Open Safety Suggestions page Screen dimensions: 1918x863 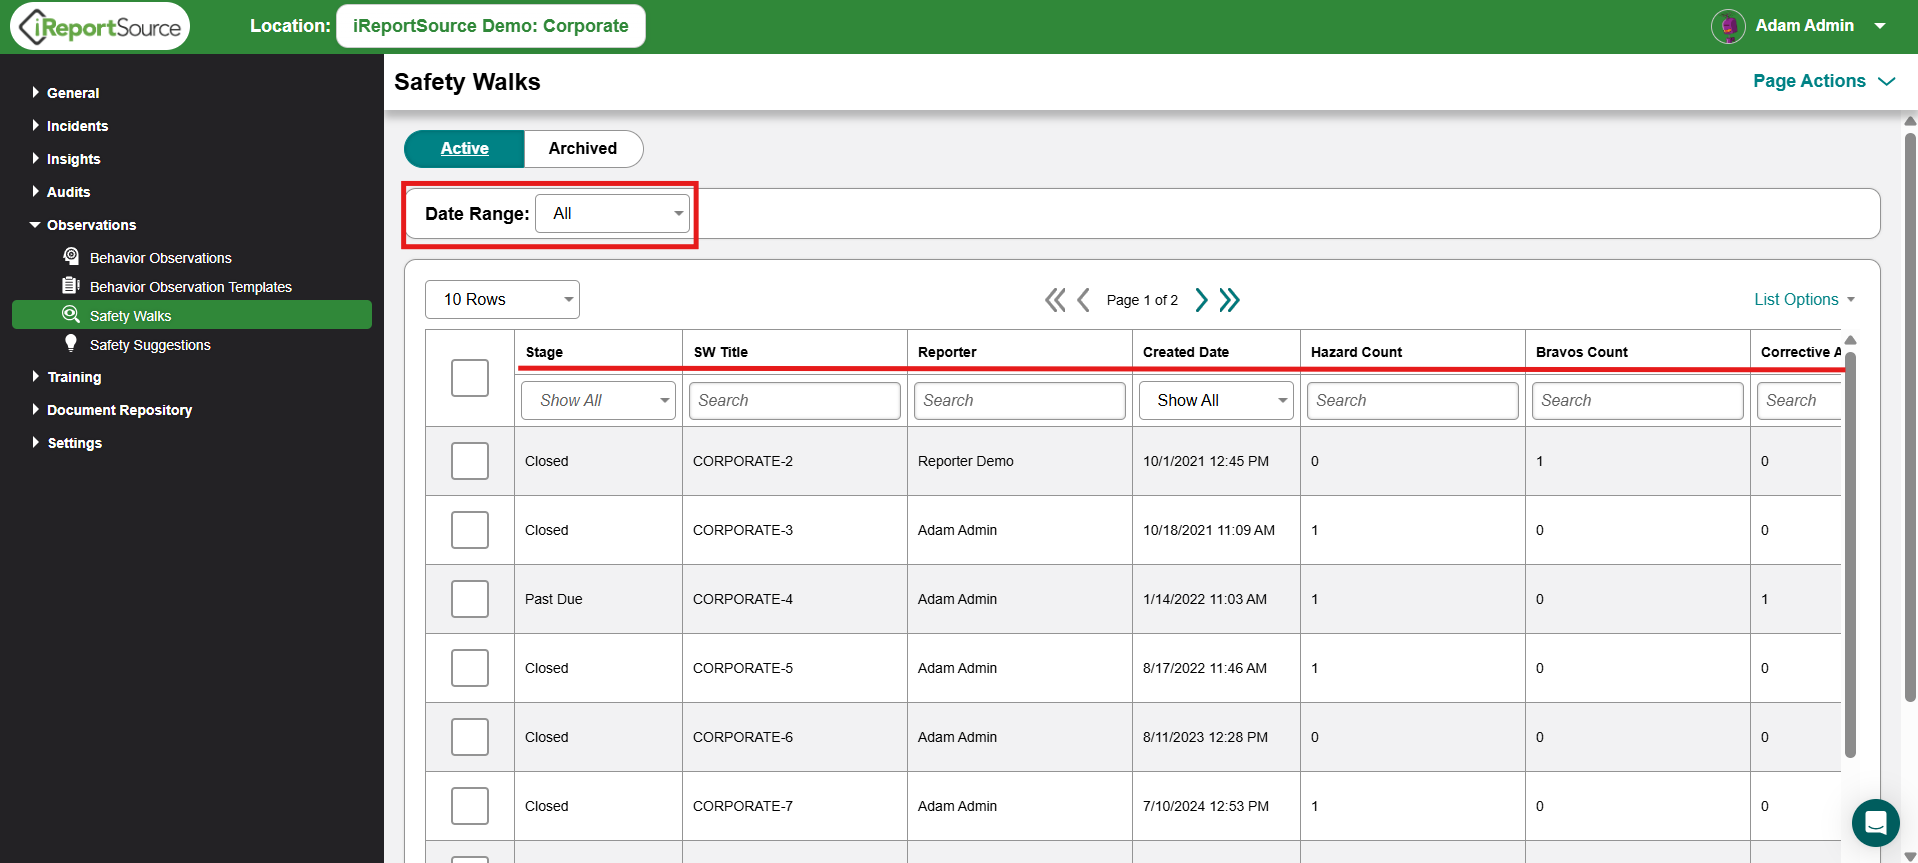tap(150, 345)
